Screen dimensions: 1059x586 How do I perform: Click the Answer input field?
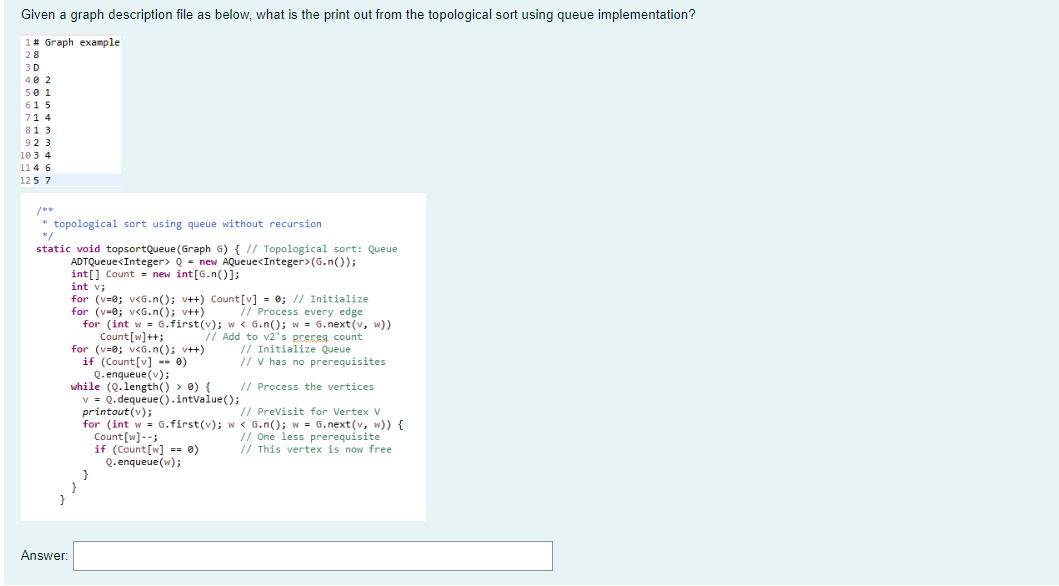tap(312, 556)
